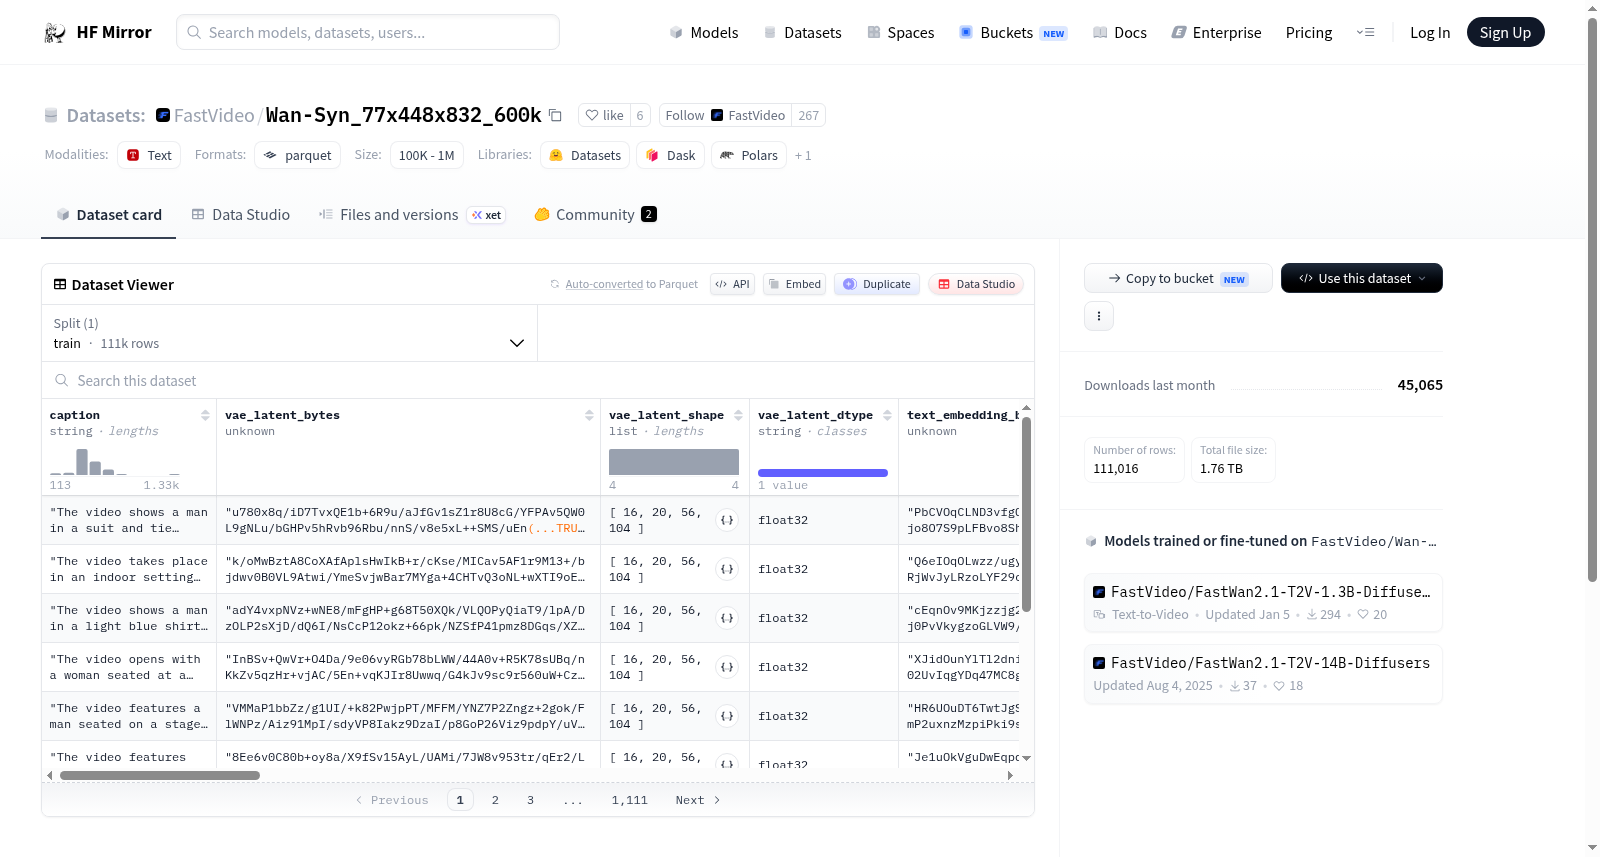This screenshot has height=857, width=1600.
Task: Click the Next page button
Action: point(698,800)
